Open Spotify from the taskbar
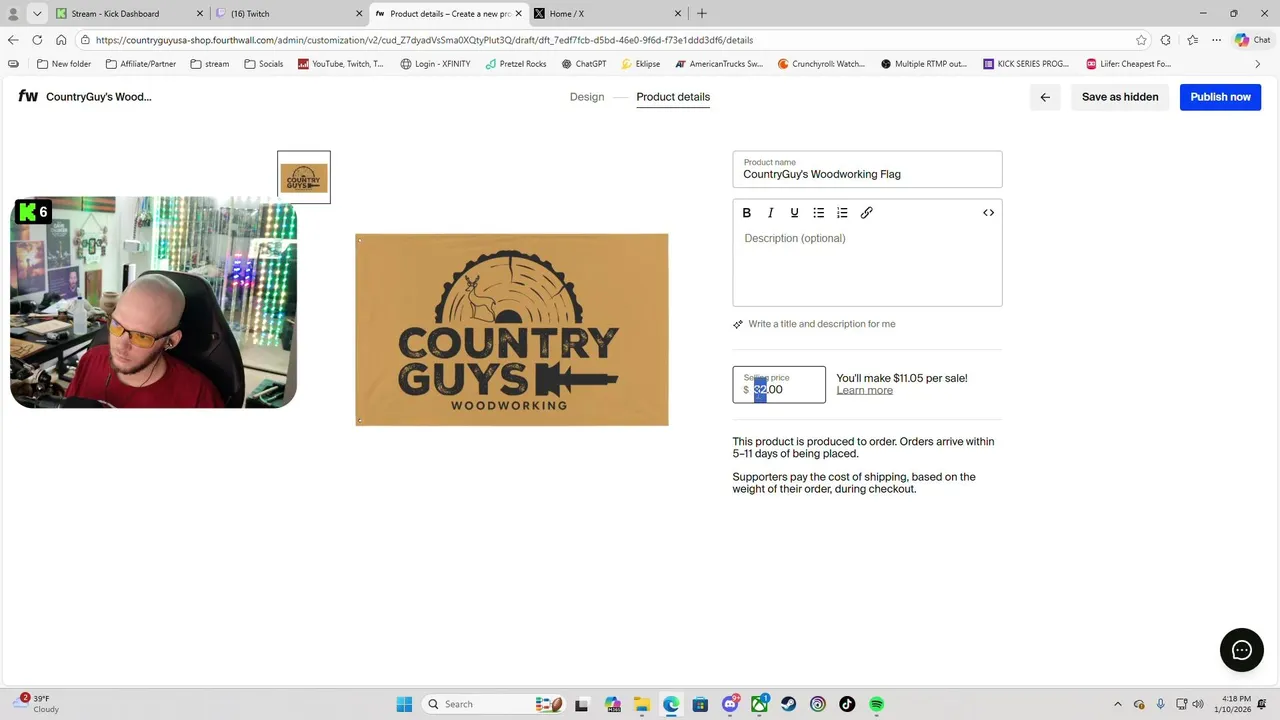The image size is (1280, 720). [877, 704]
